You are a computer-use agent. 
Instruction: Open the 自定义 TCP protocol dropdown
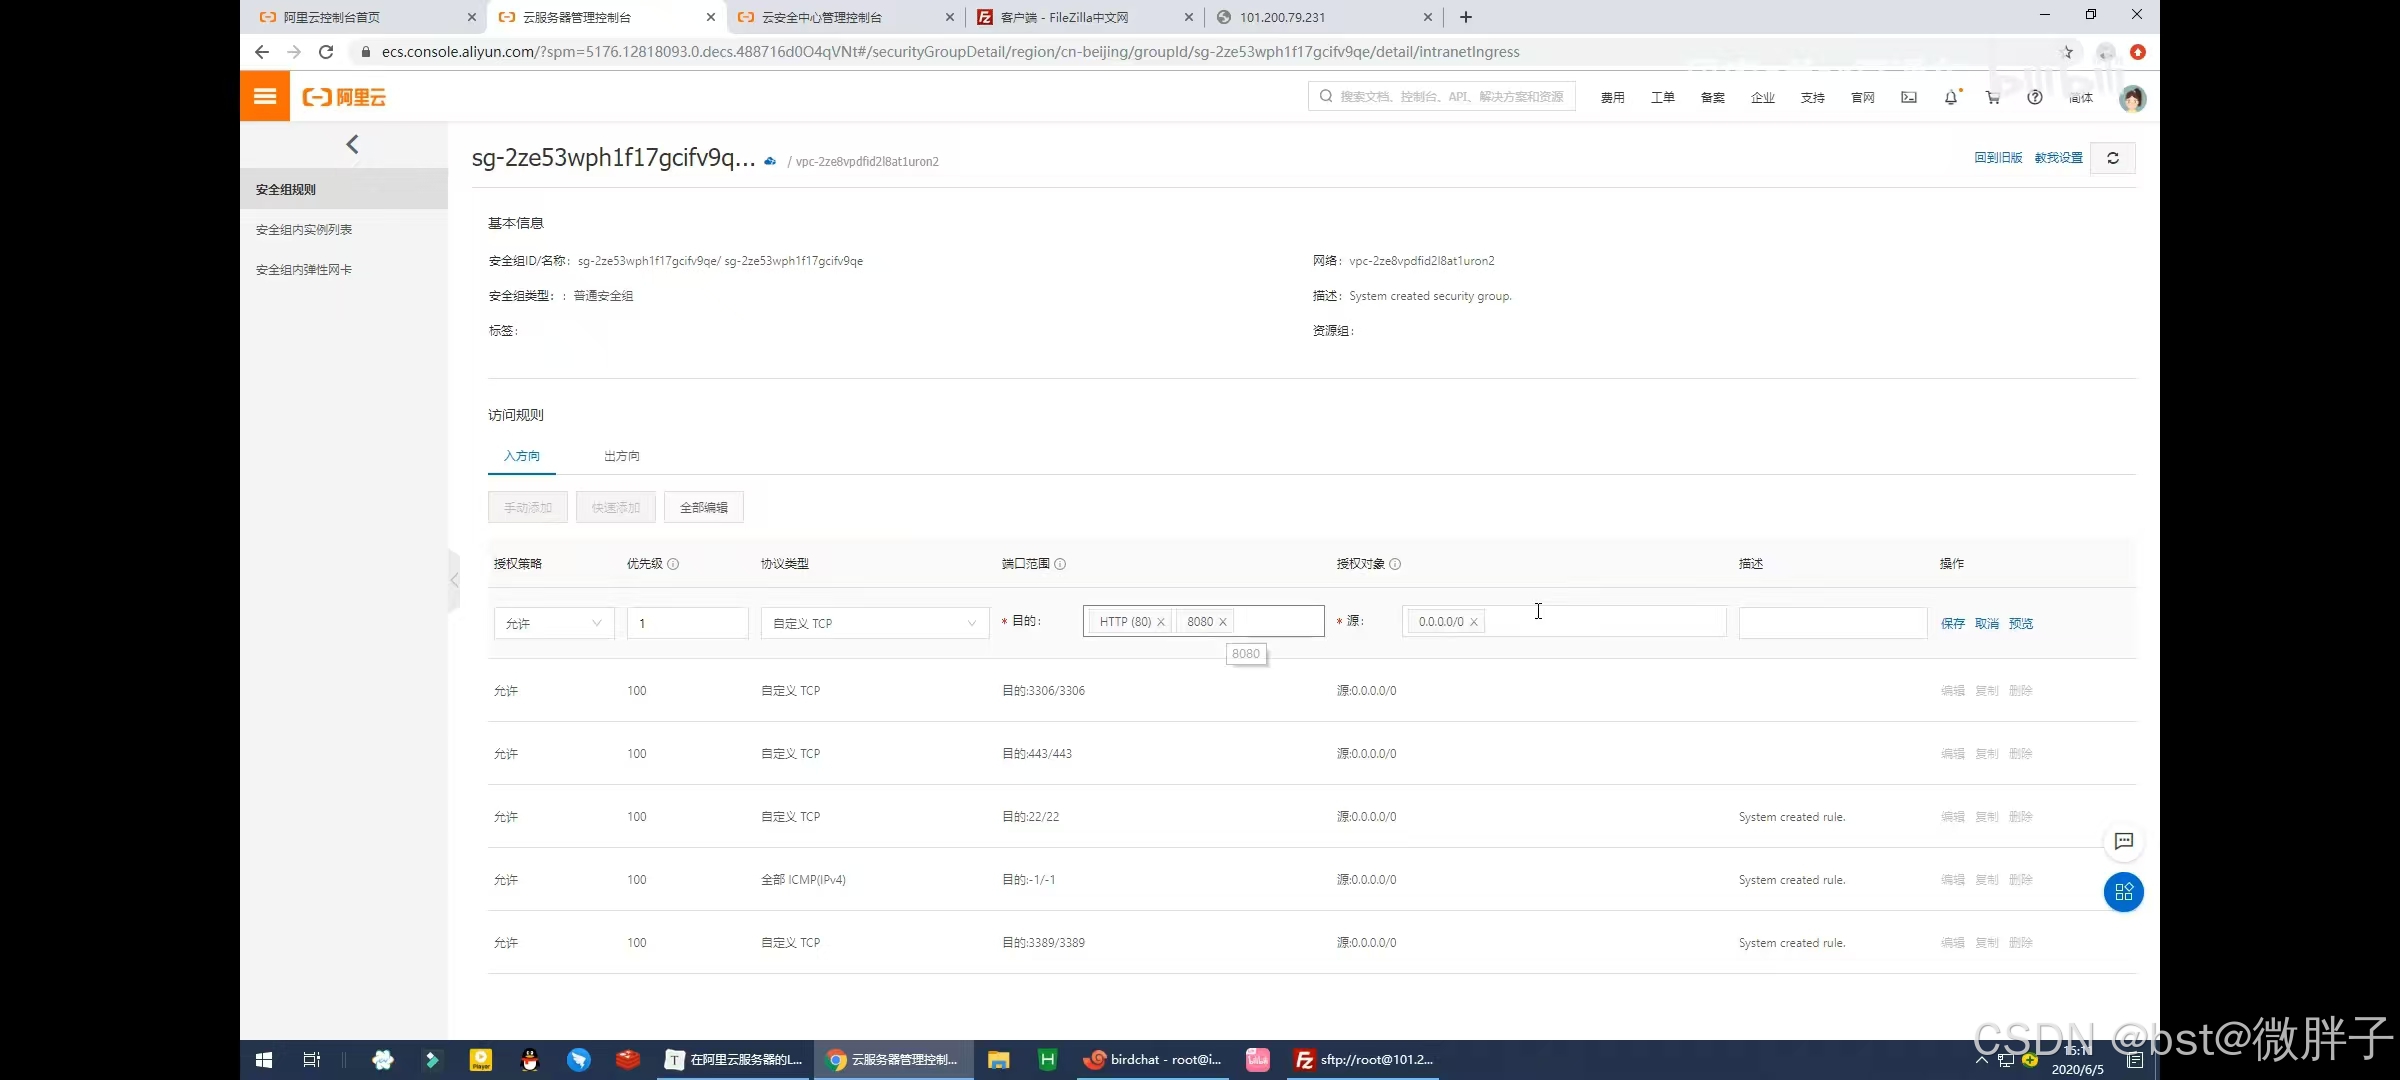(x=874, y=623)
